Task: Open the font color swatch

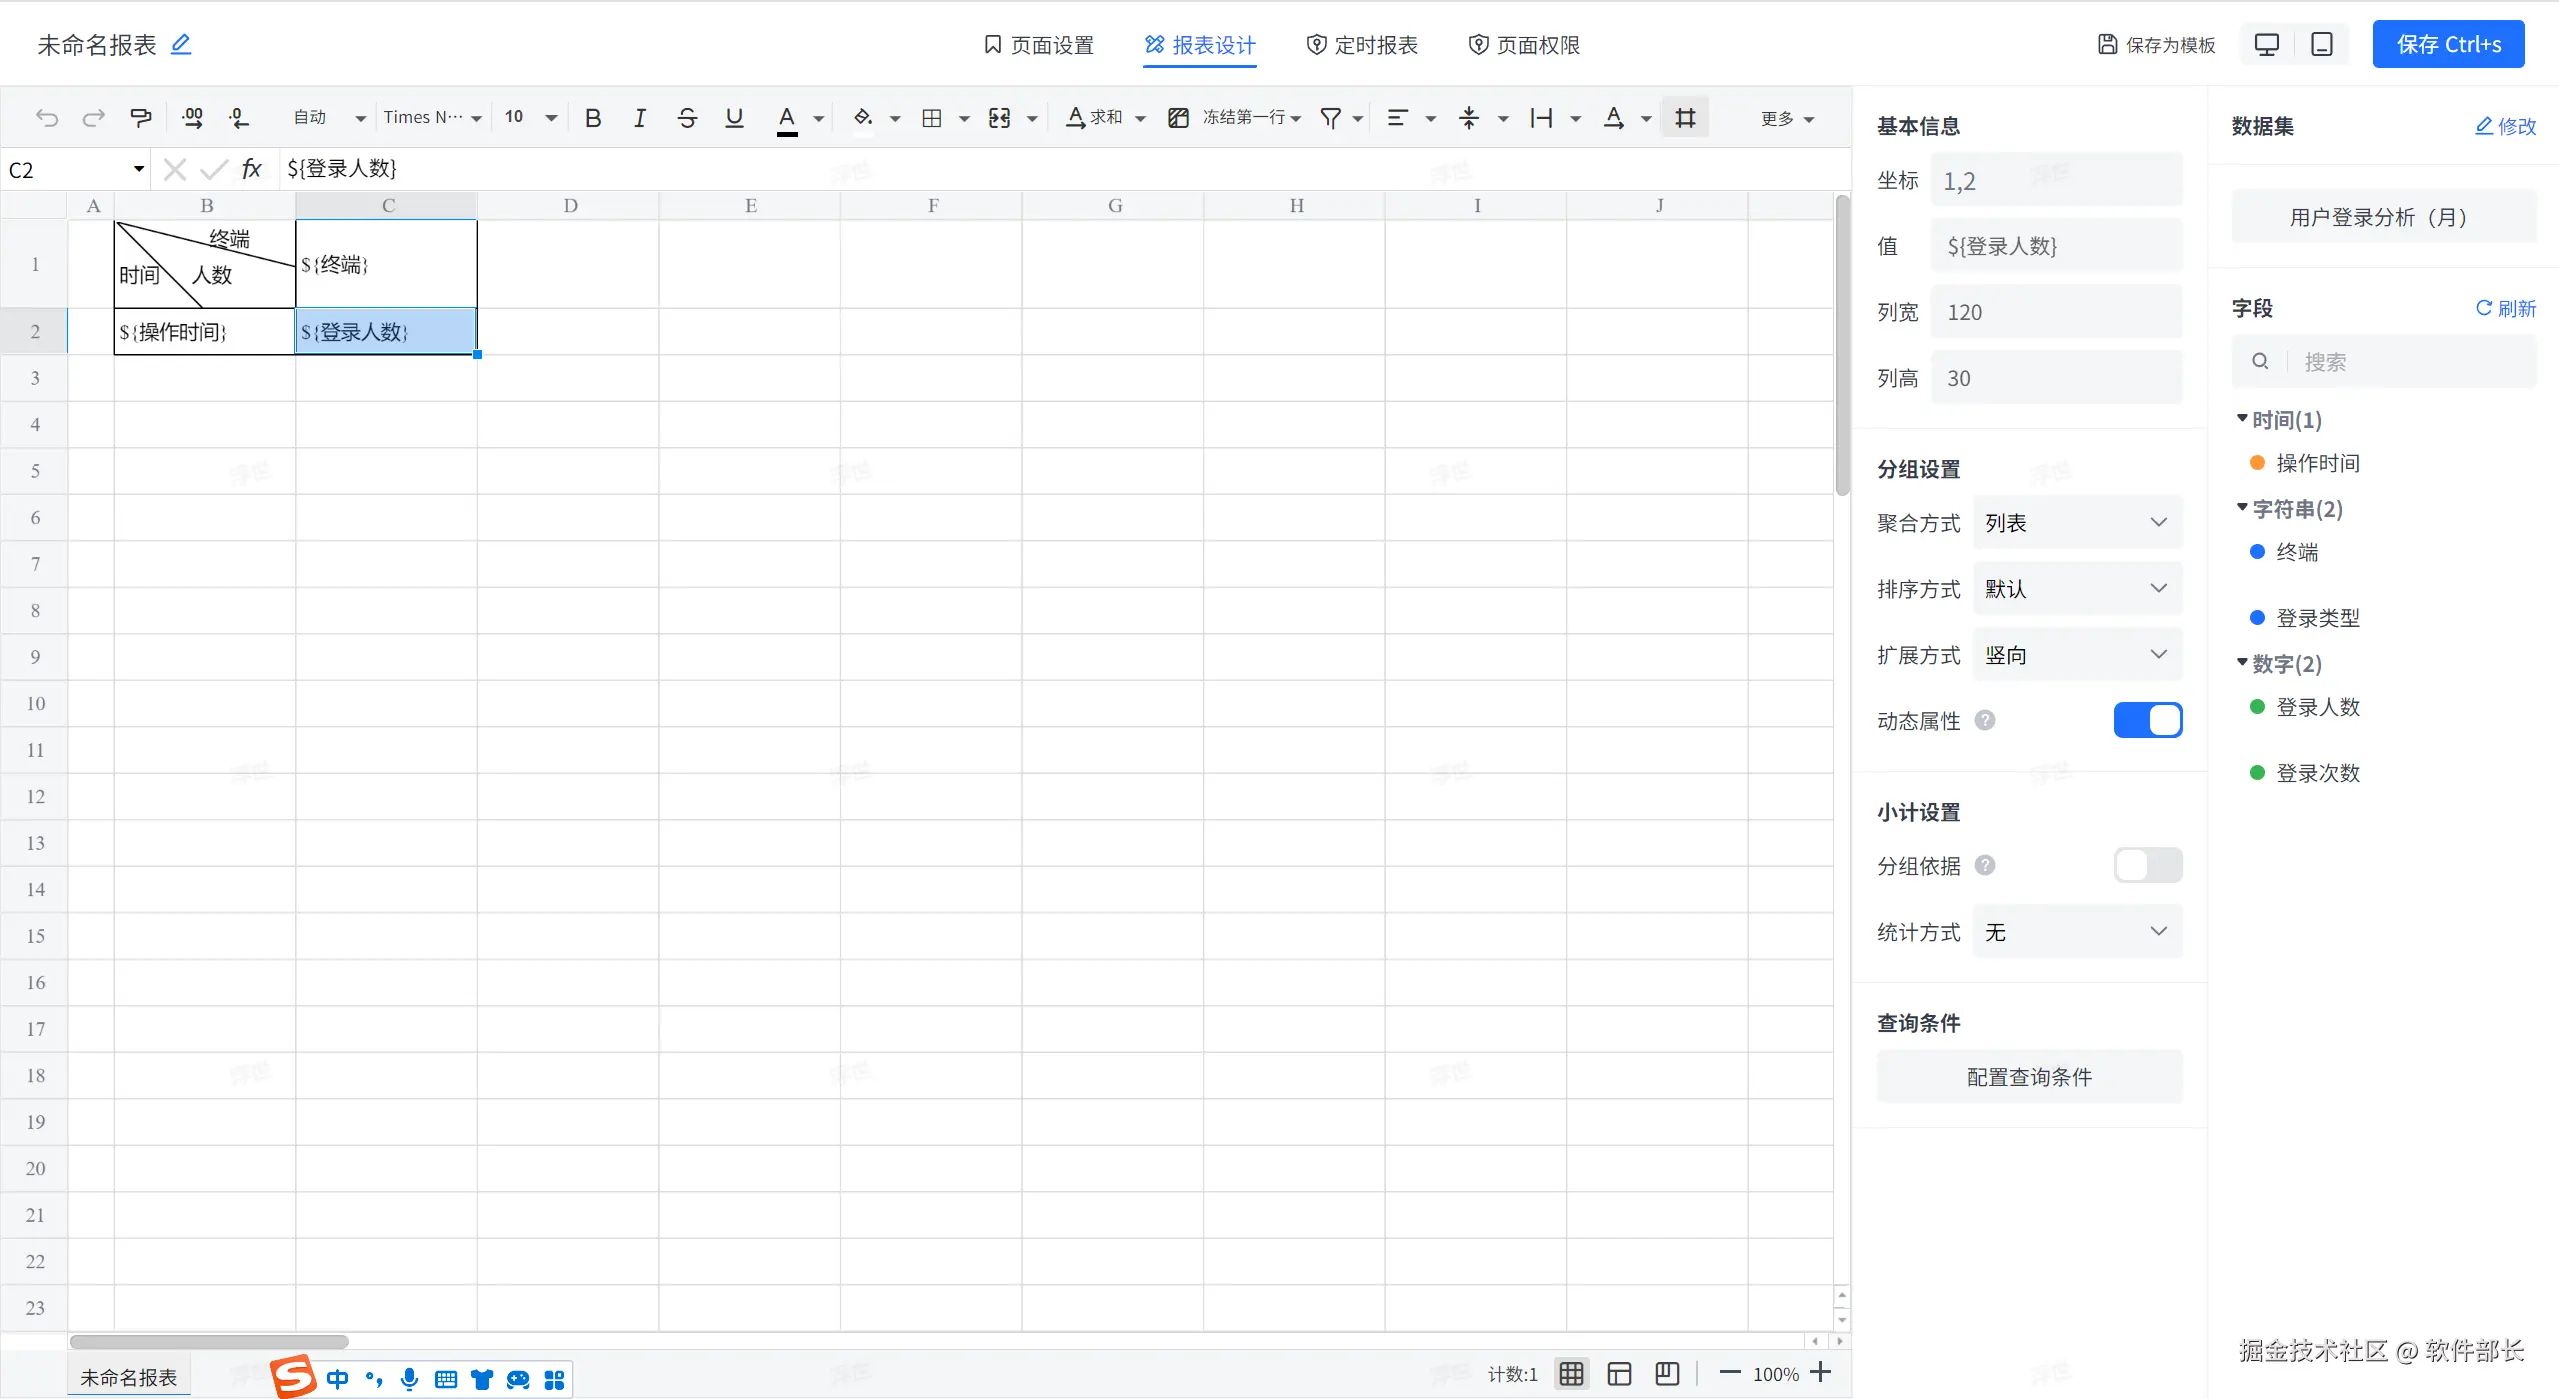Action: tap(787, 118)
